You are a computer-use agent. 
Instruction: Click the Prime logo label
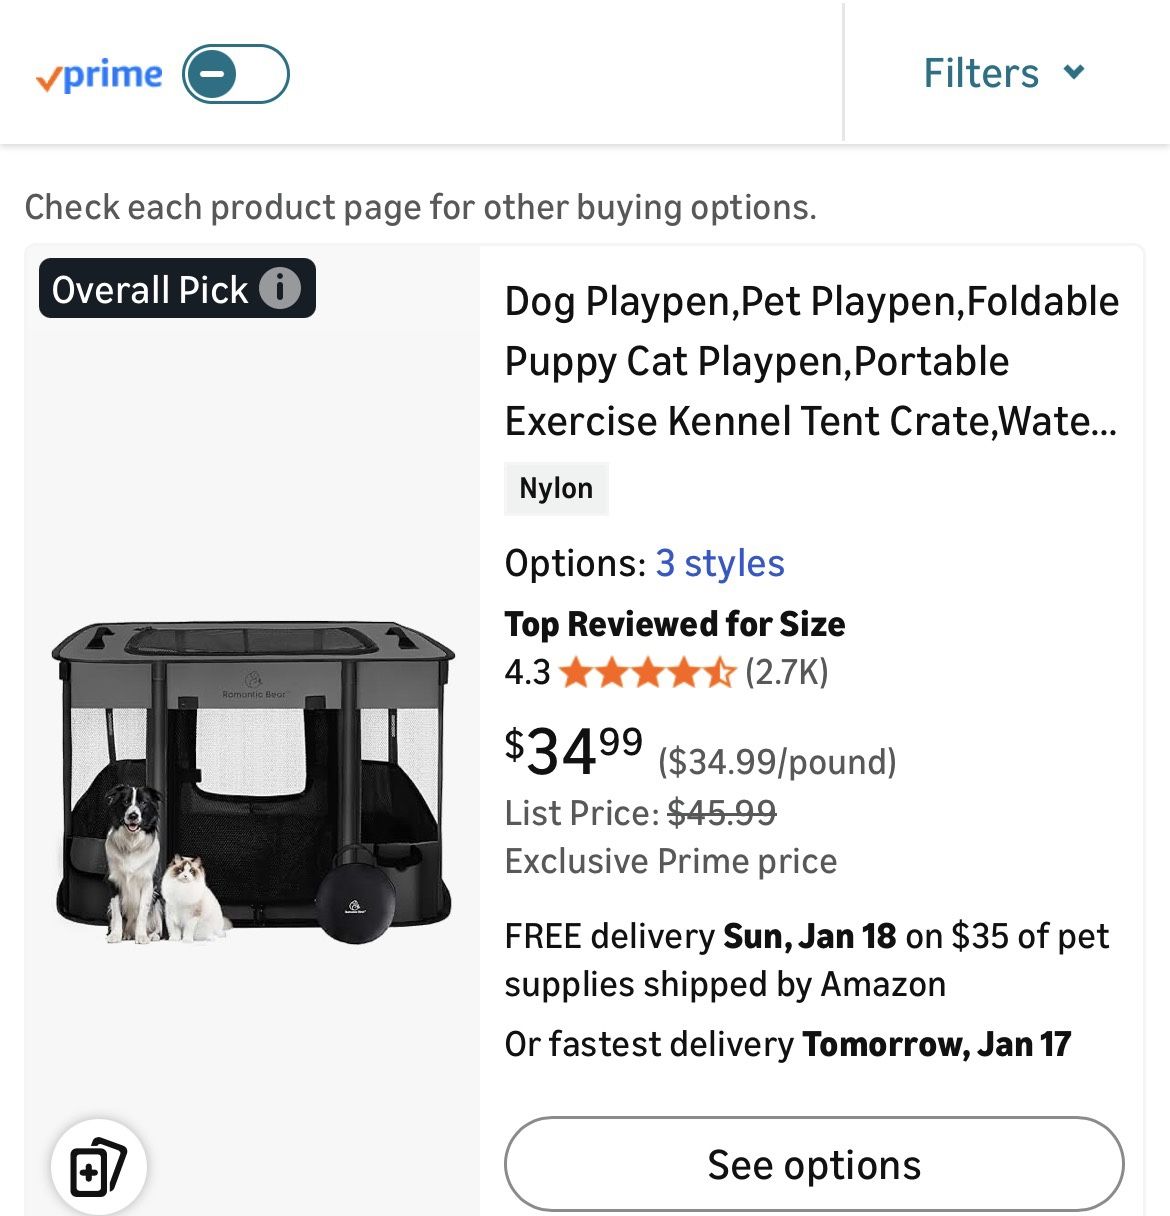coord(99,75)
